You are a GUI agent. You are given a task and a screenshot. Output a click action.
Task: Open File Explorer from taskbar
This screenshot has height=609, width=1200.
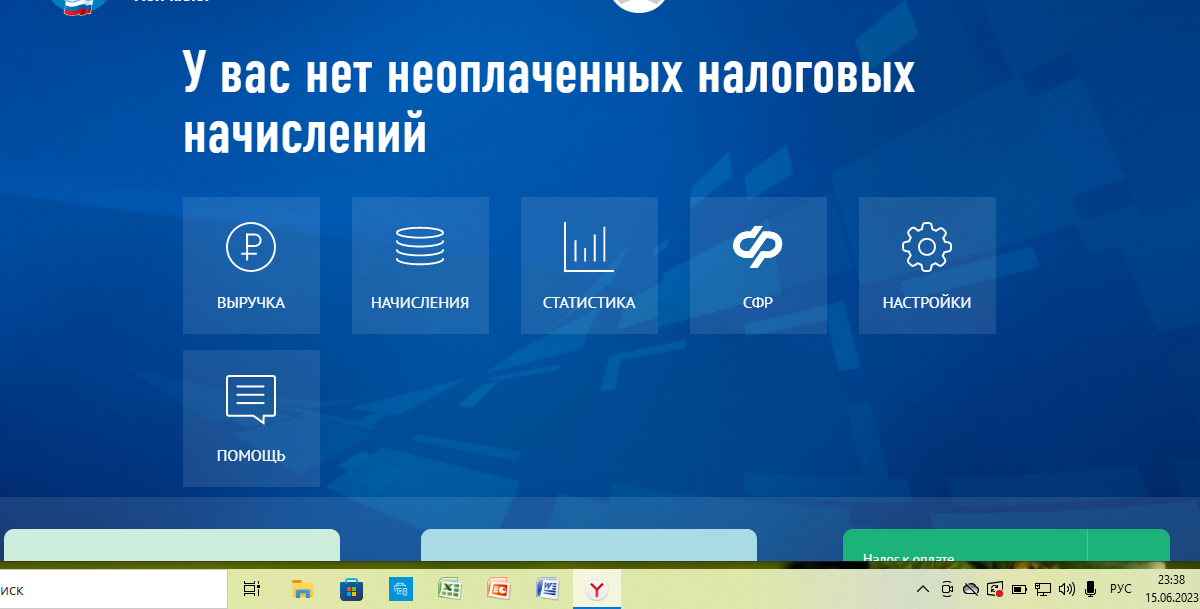(302, 590)
